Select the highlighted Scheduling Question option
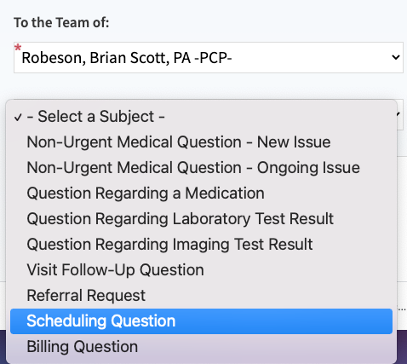Screen dimensions: 408x364 coord(201,321)
